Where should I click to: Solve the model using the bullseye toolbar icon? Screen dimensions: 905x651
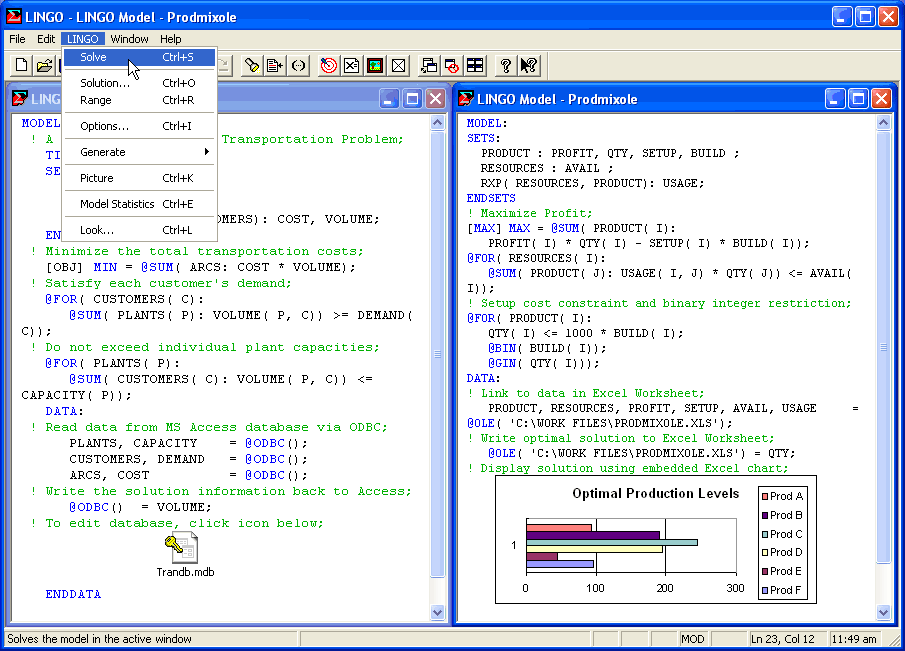(x=328, y=65)
